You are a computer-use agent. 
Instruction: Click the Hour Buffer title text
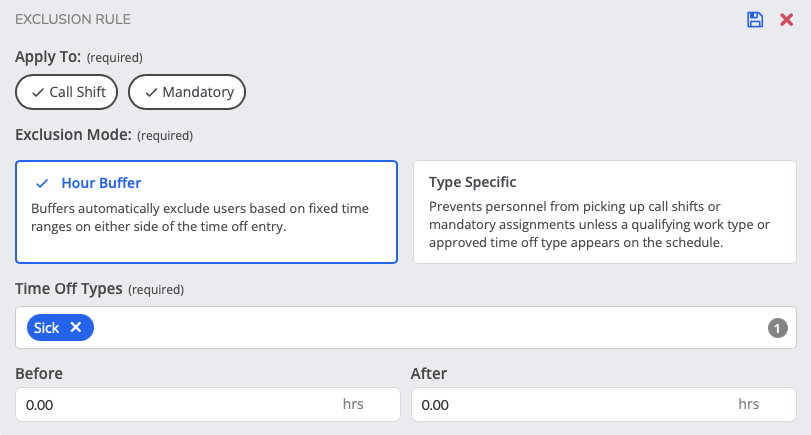tap(101, 183)
